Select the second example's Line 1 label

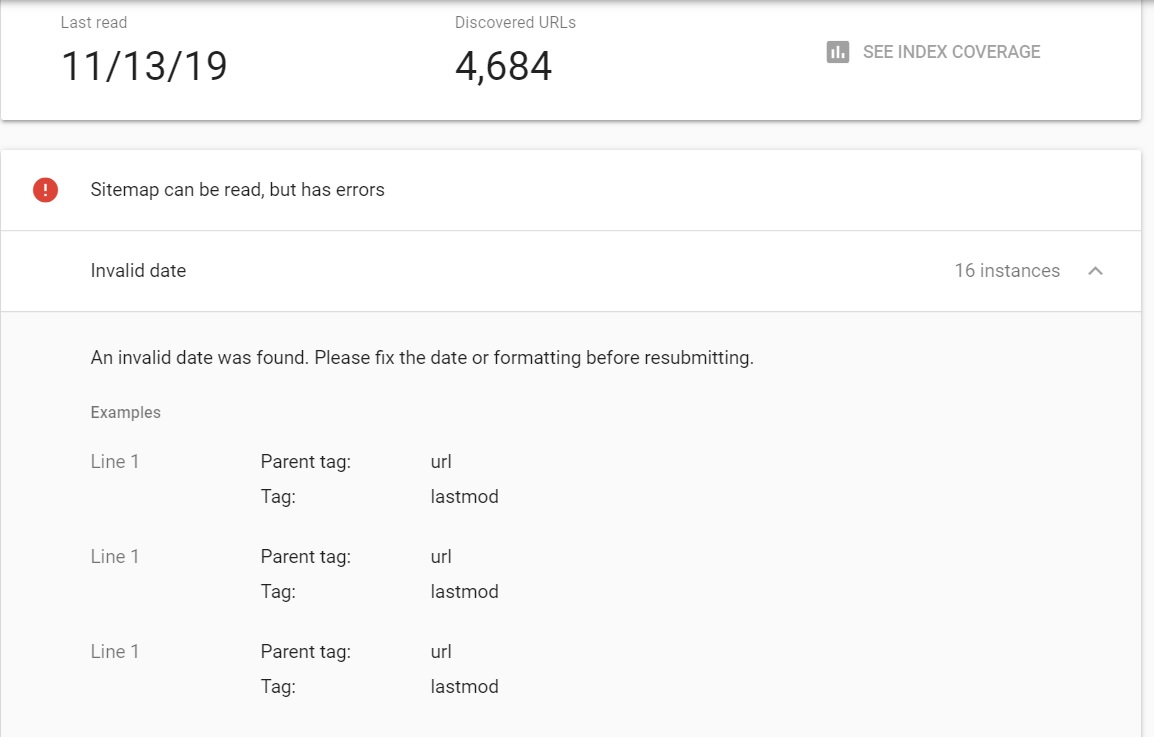point(115,557)
